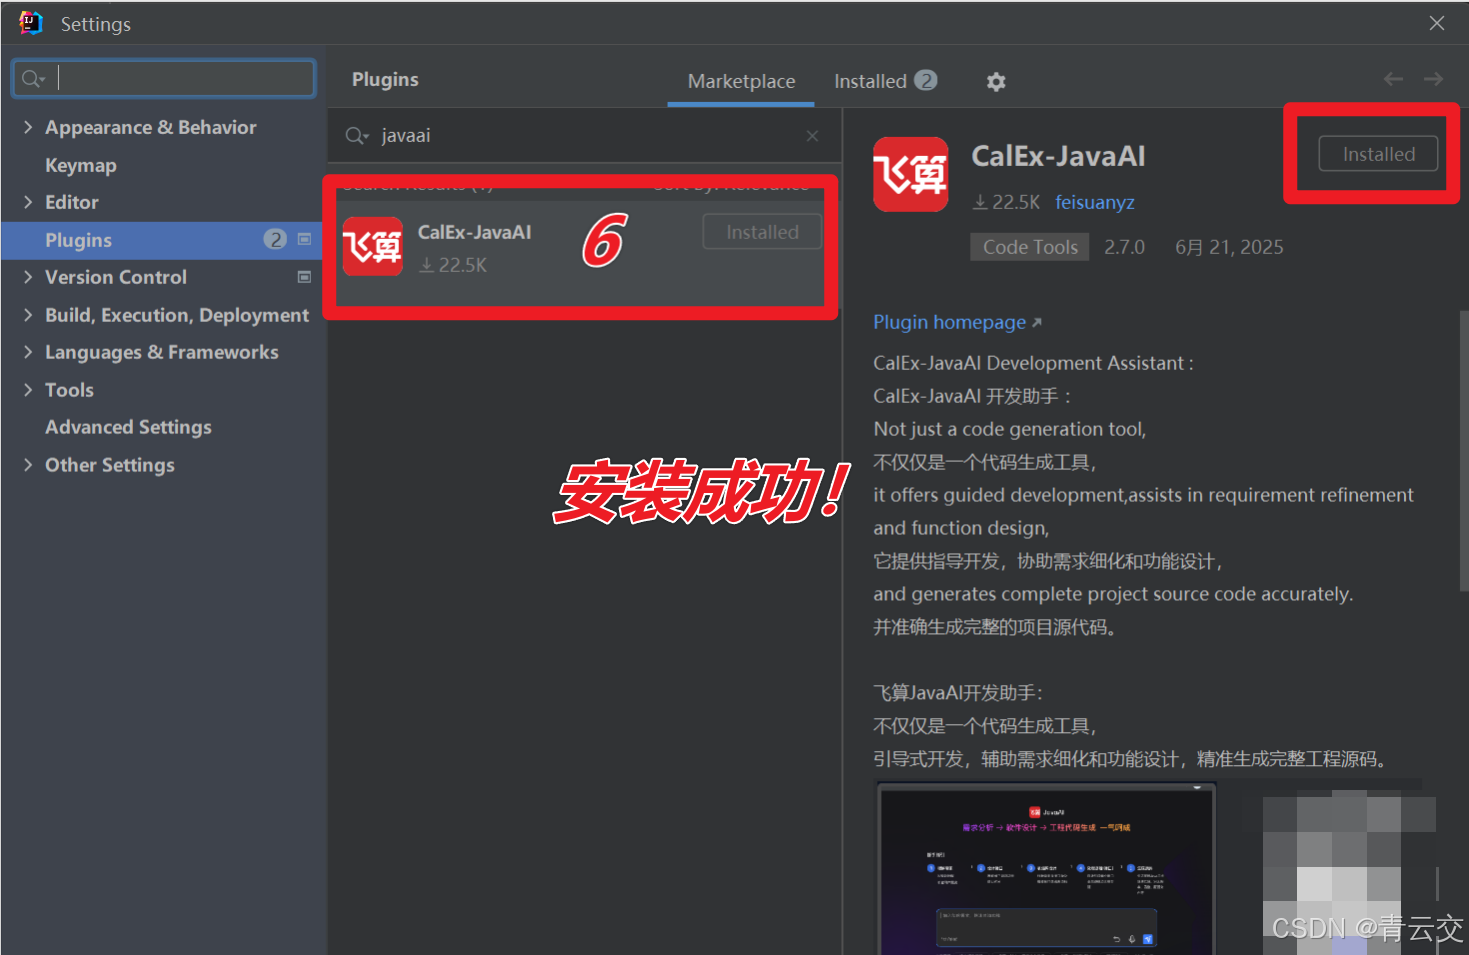Close the Settings dialog
The width and height of the screenshot is (1469, 955).
pos(1437,23)
